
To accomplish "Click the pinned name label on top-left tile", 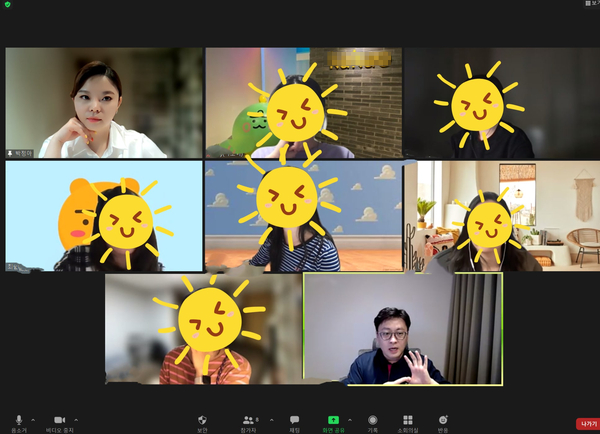I will point(20,153).
